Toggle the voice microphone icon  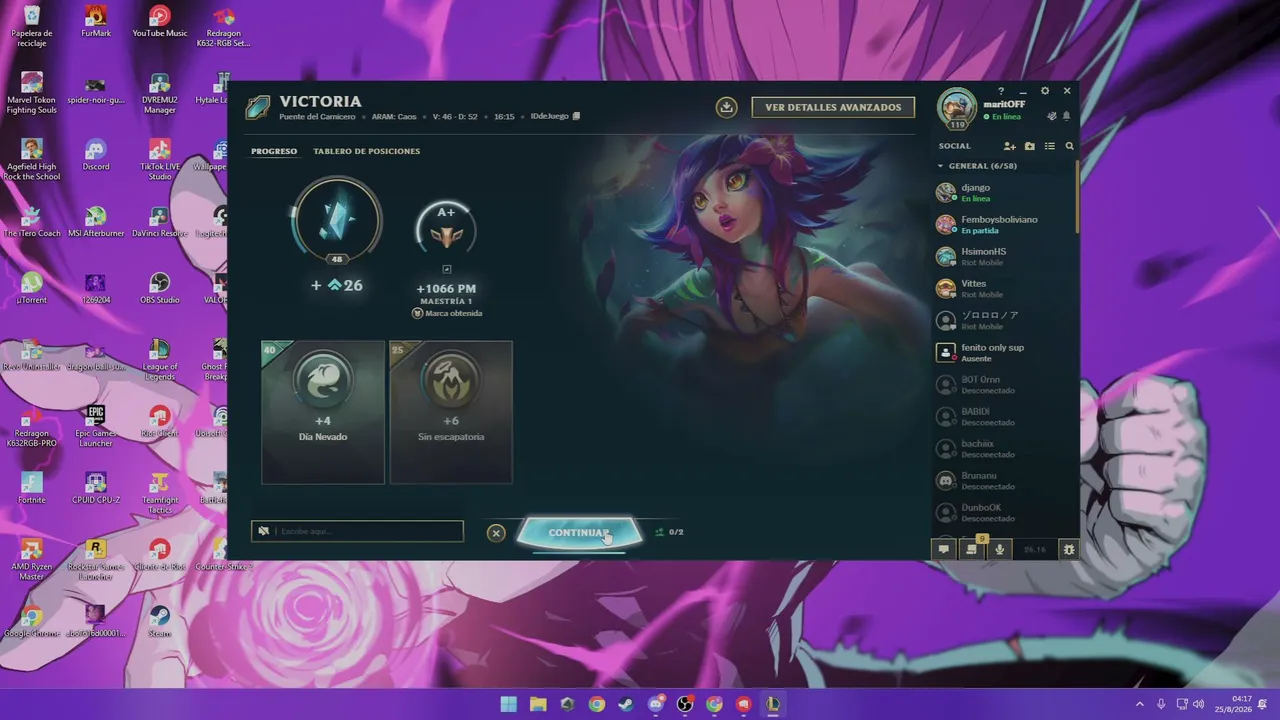(999, 549)
